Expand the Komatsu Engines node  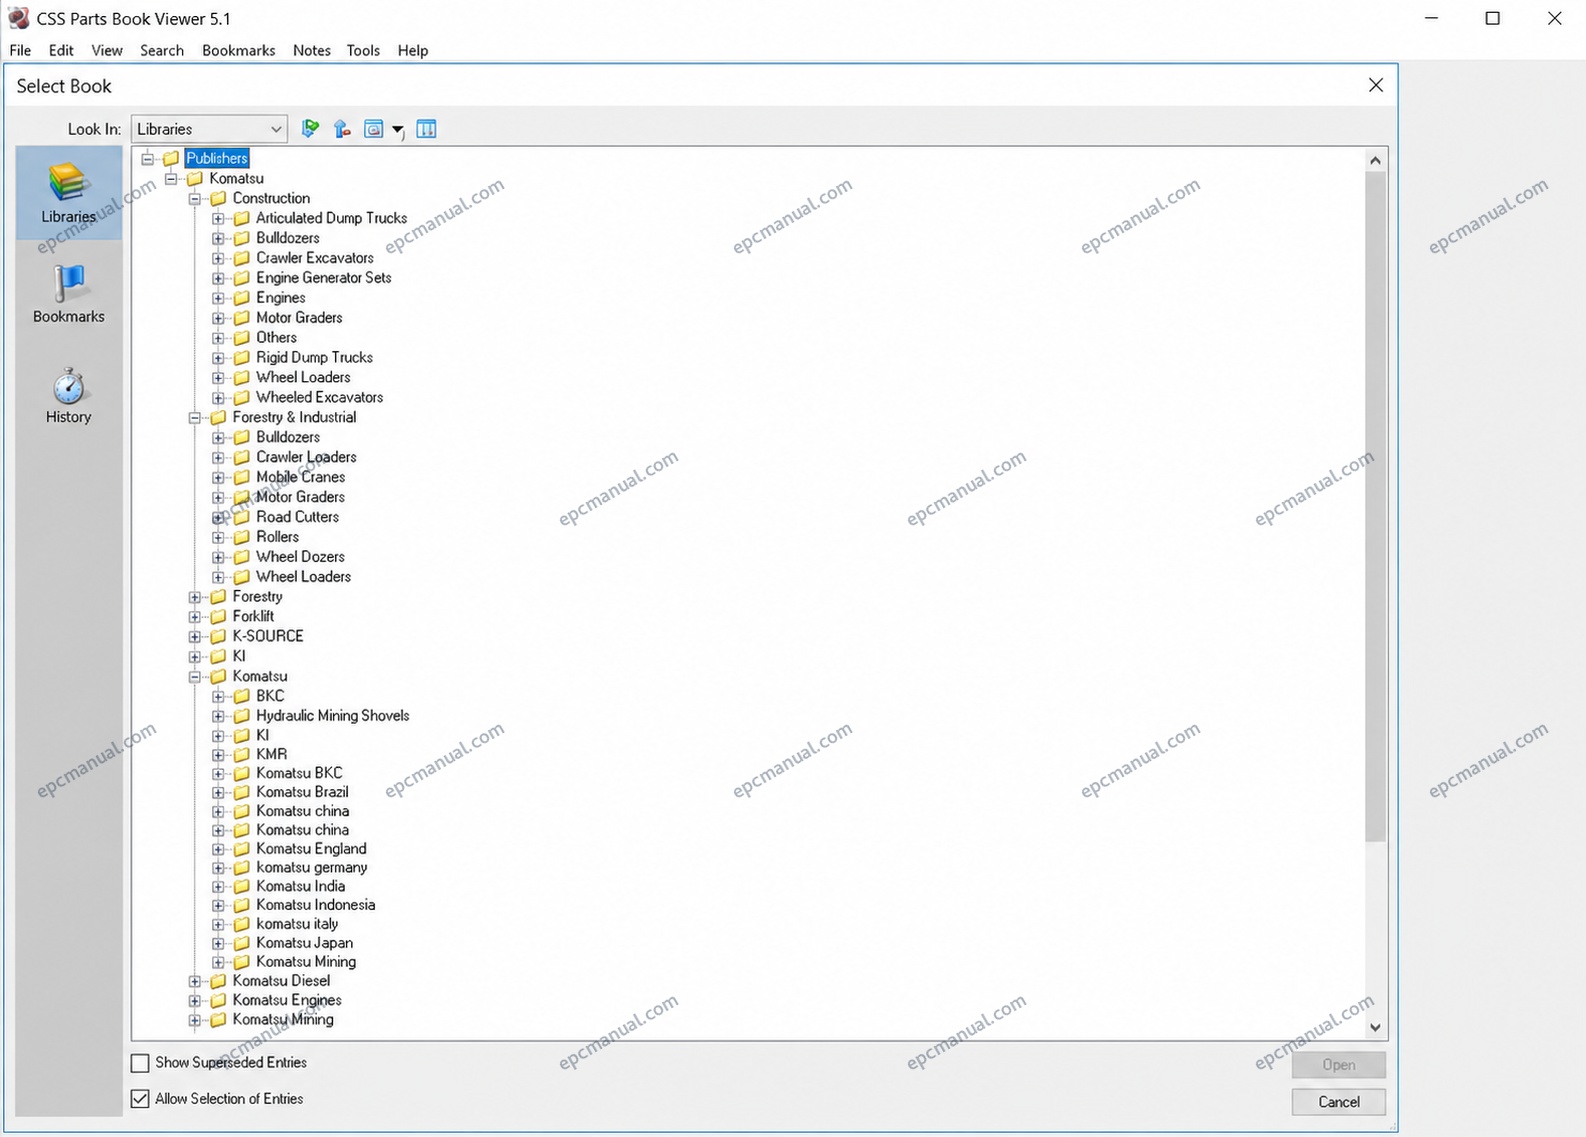pos(195,1000)
